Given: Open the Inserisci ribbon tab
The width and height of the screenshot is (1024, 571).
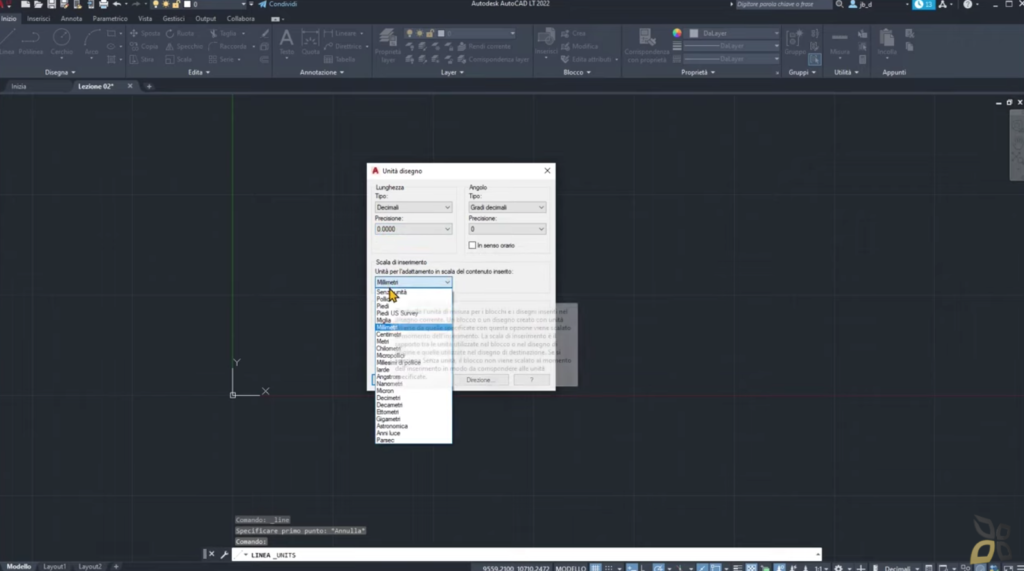Looking at the screenshot, I should click(x=39, y=19).
